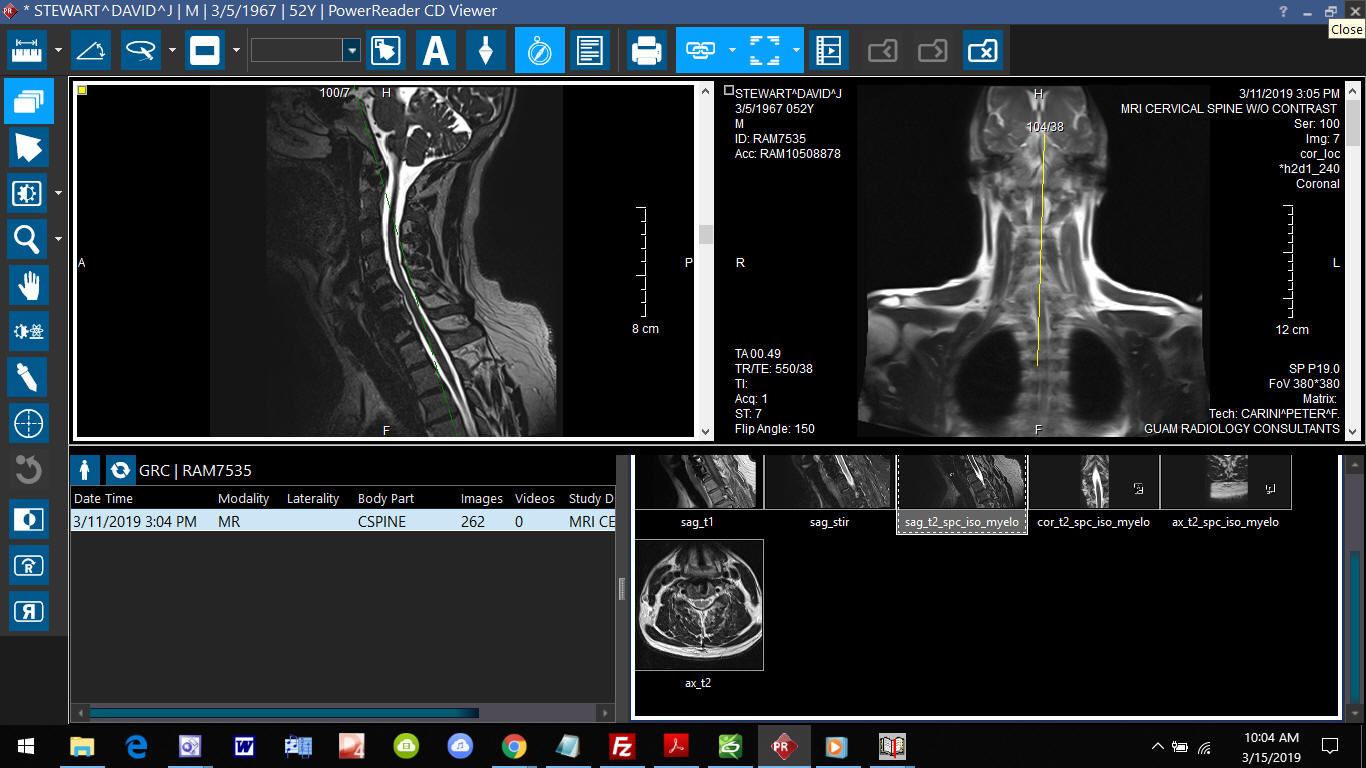This screenshot has width=1366, height=768.
Task: Open Google Chrome from the taskbar
Action: click(514, 745)
